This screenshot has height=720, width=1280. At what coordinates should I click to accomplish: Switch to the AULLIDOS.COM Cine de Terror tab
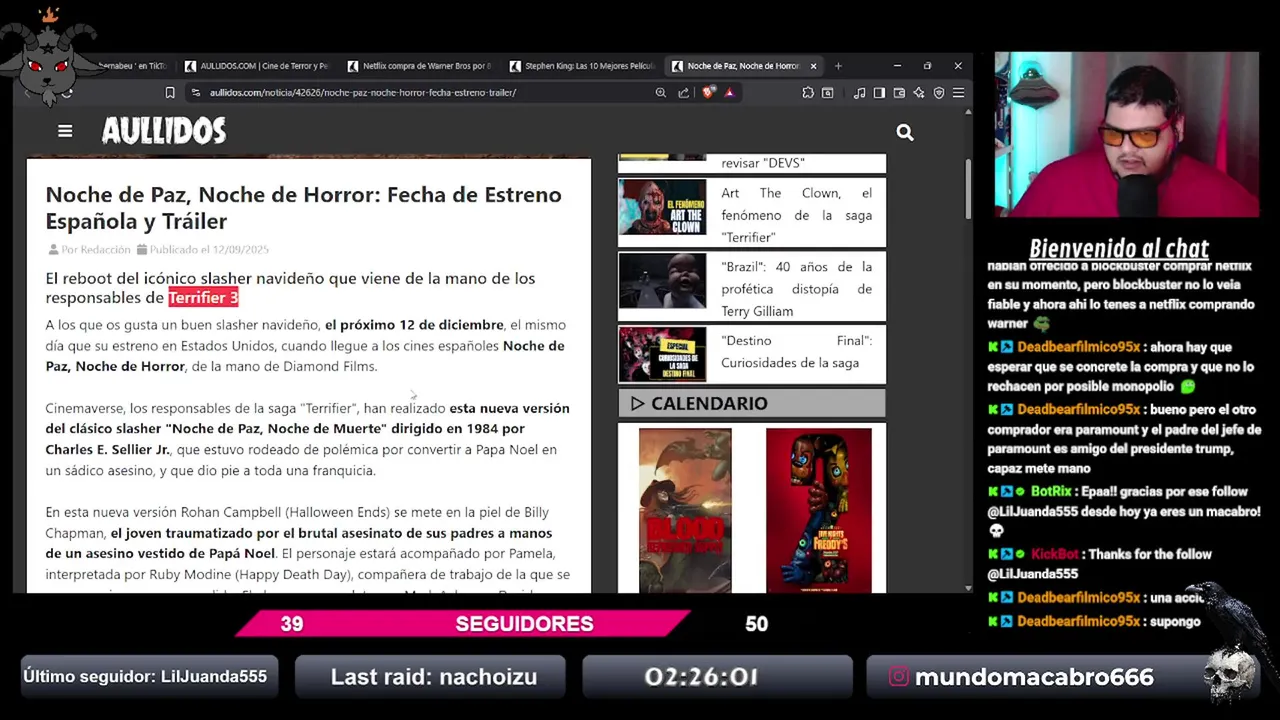pos(257,66)
